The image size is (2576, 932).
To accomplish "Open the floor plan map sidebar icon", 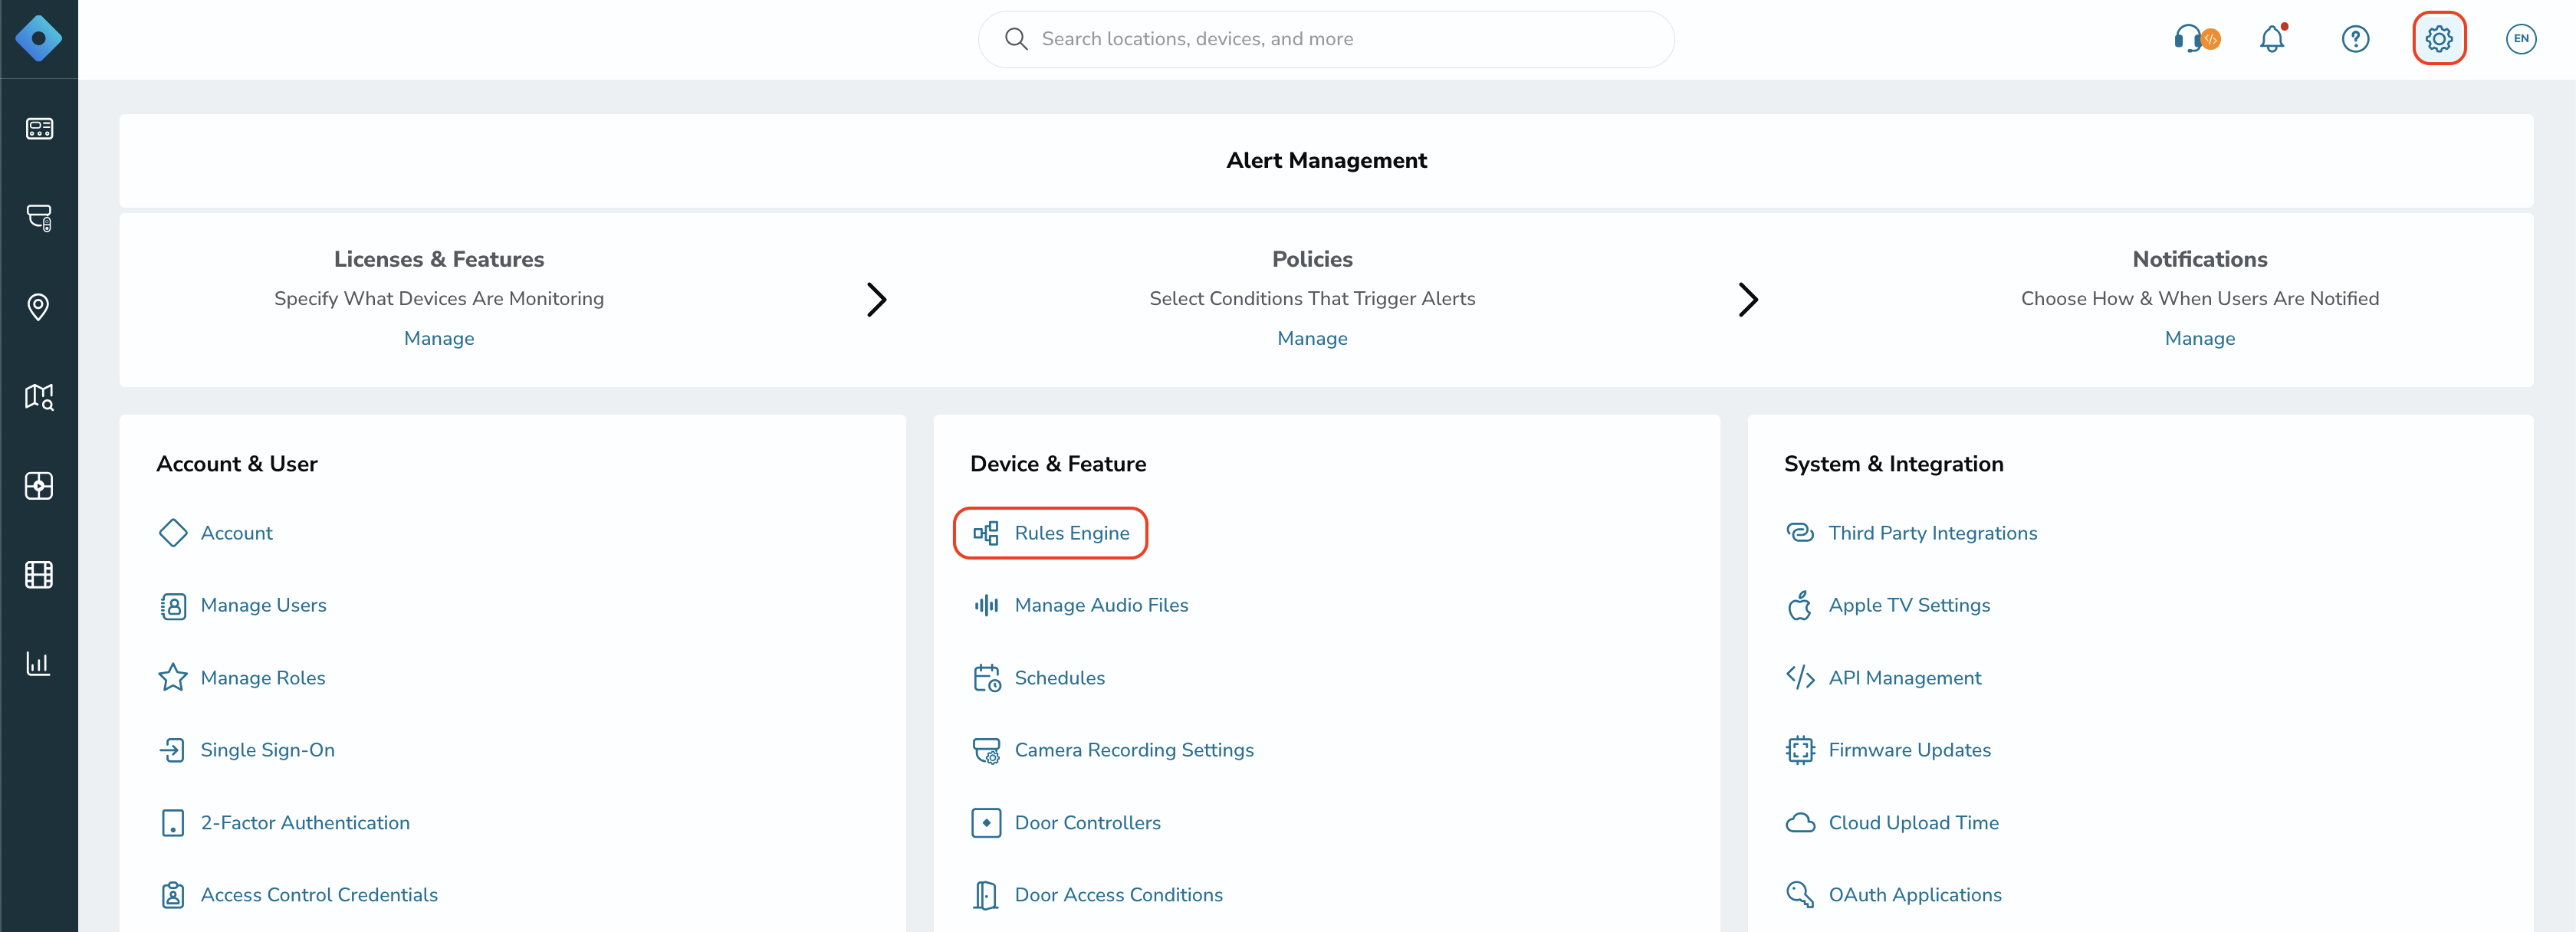I will point(38,396).
